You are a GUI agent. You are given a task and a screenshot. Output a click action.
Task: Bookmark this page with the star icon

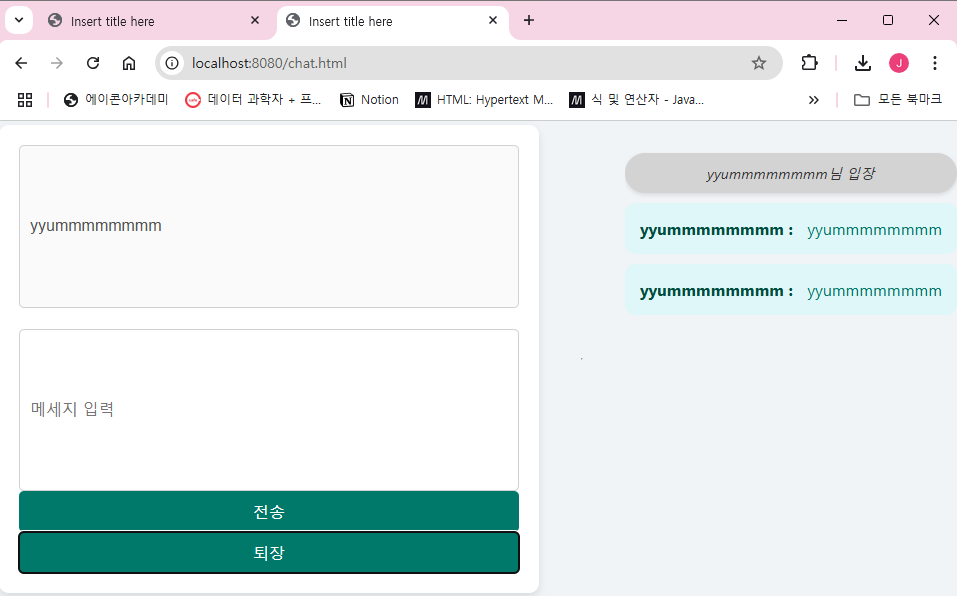pos(759,63)
